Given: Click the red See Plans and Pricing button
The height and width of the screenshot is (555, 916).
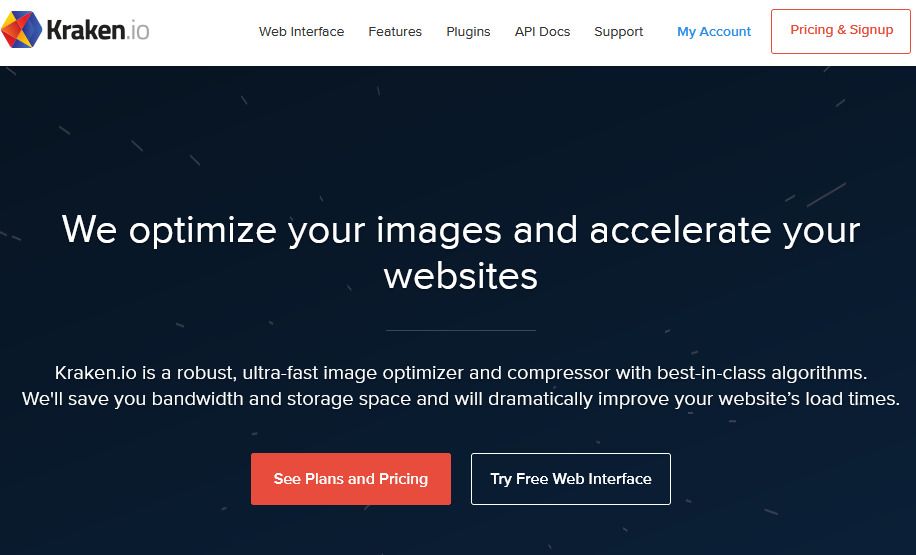Looking at the screenshot, I should click(351, 479).
